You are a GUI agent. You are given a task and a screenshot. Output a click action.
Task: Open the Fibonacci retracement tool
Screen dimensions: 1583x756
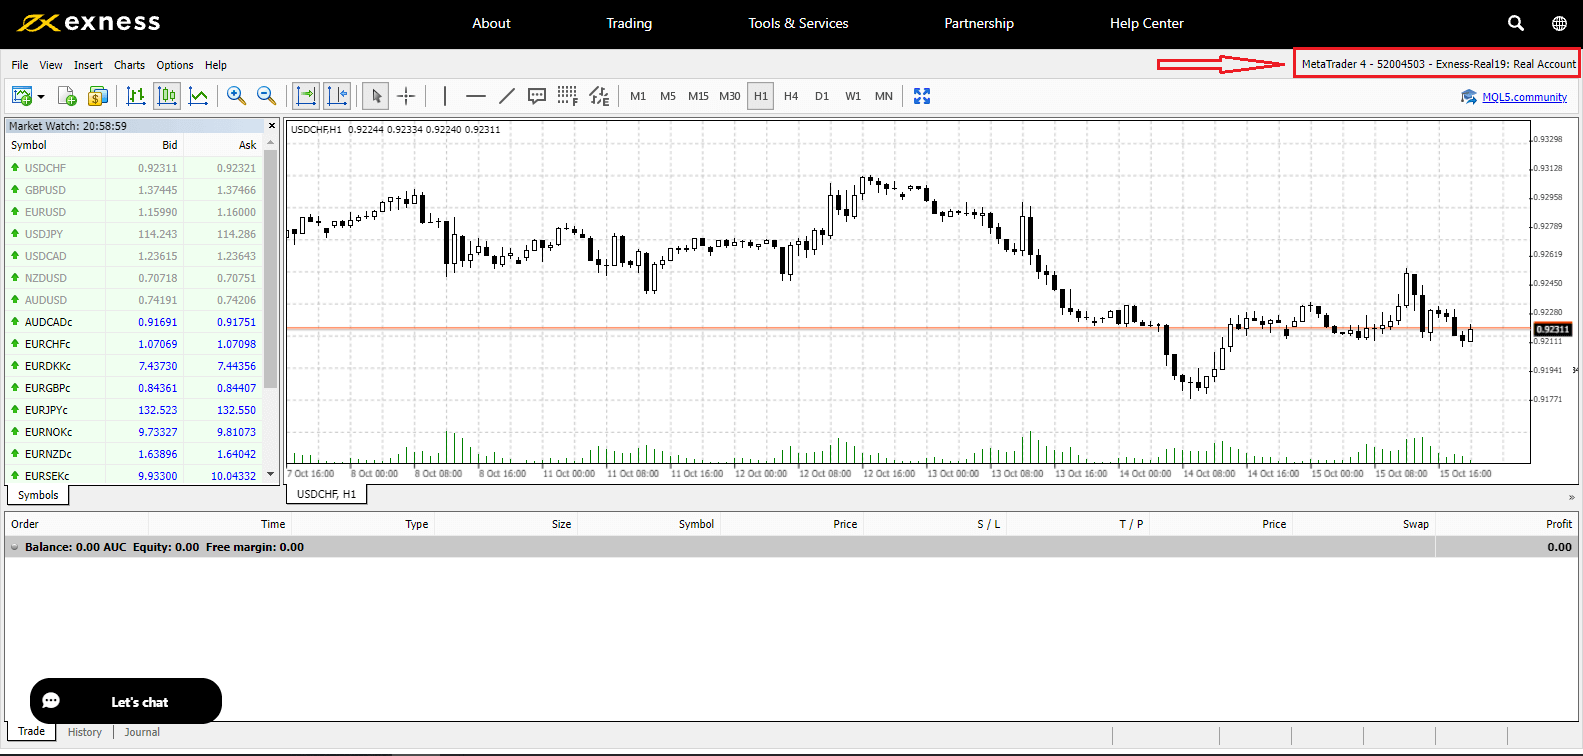567,96
